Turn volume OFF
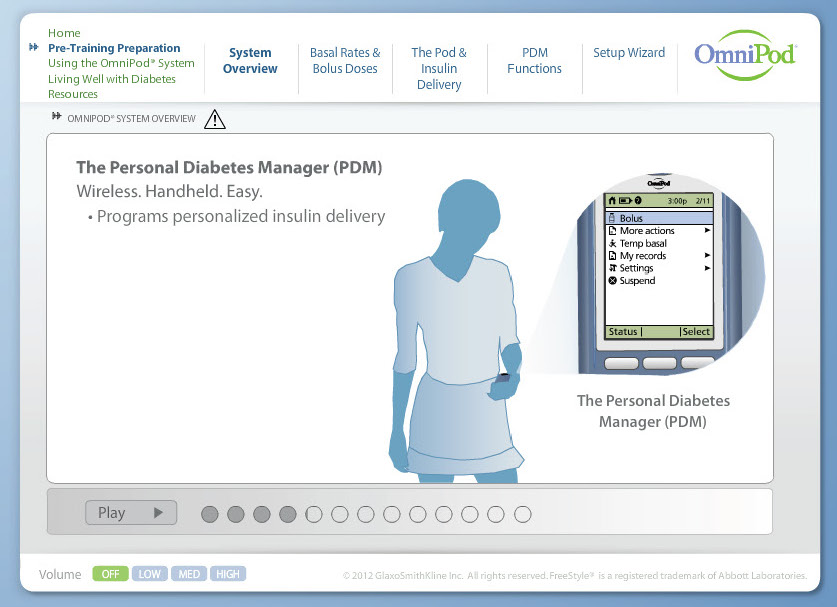Viewport: 837px width, 607px height. 110,574
